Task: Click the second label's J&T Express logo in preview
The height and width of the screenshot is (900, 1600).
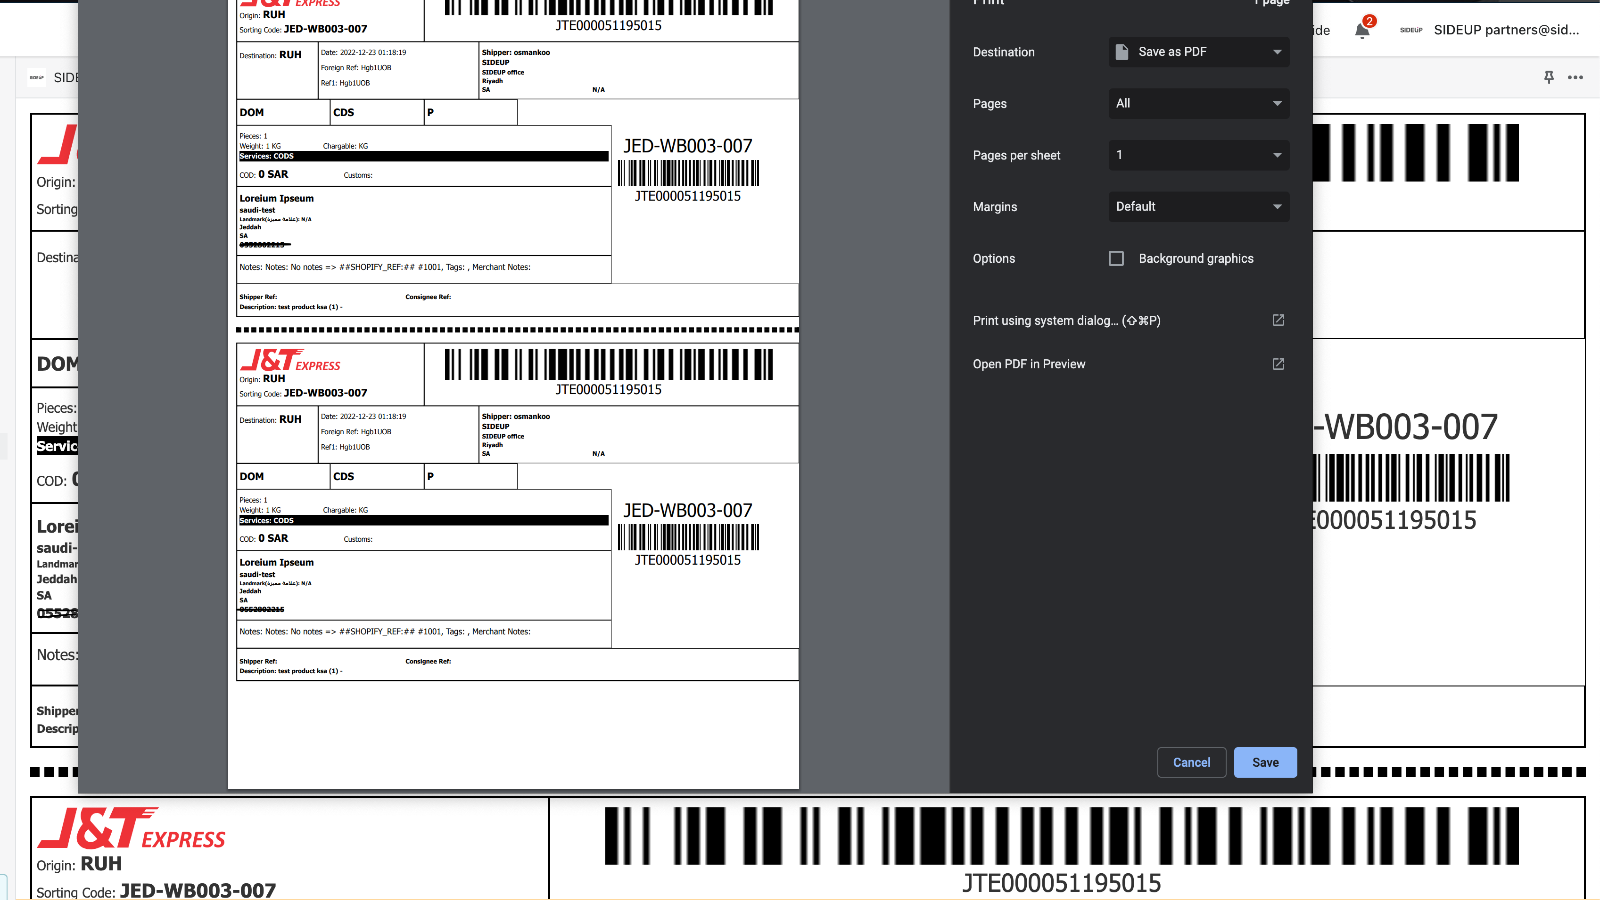Action: (x=290, y=359)
